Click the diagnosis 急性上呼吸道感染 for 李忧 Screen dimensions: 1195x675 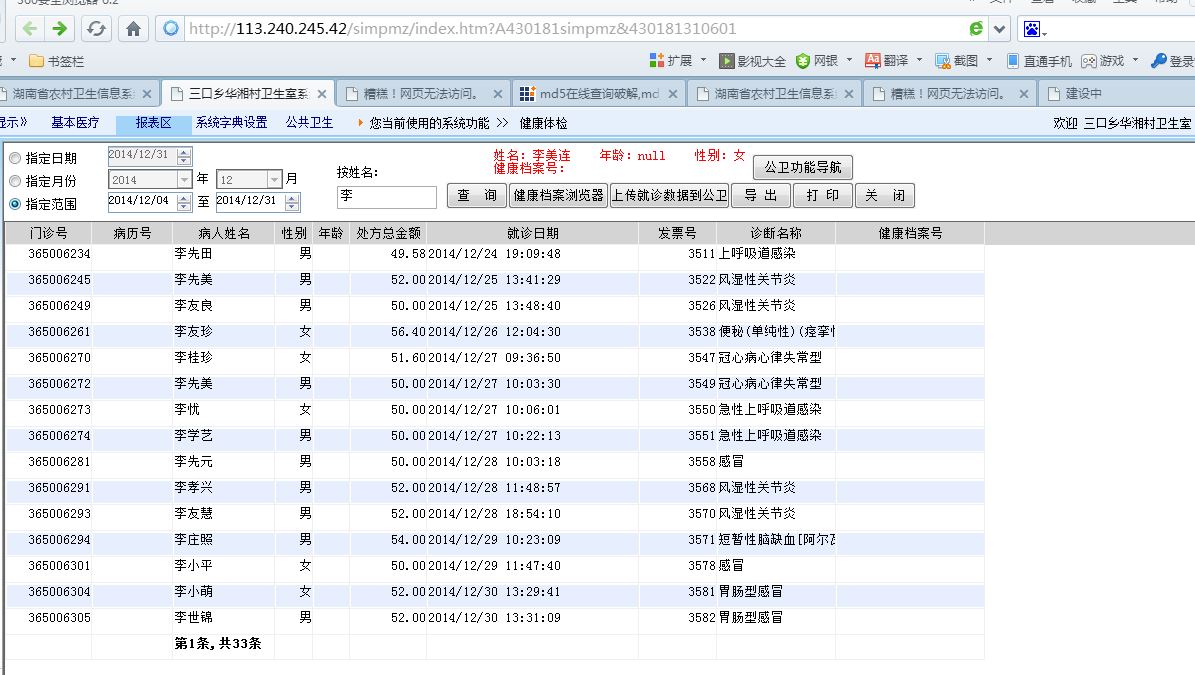(x=770, y=410)
